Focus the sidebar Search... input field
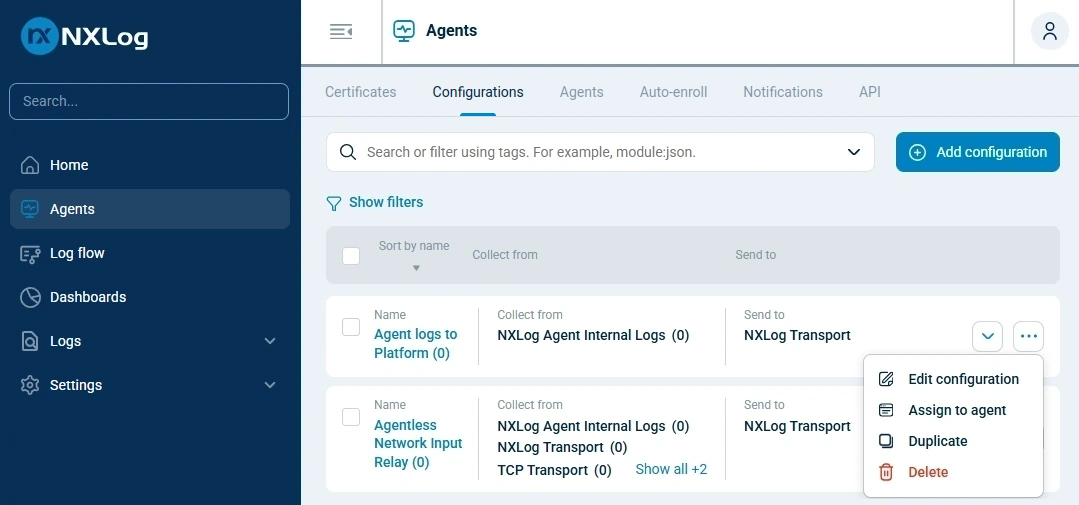The height and width of the screenshot is (505, 1079). pos(149,101)
